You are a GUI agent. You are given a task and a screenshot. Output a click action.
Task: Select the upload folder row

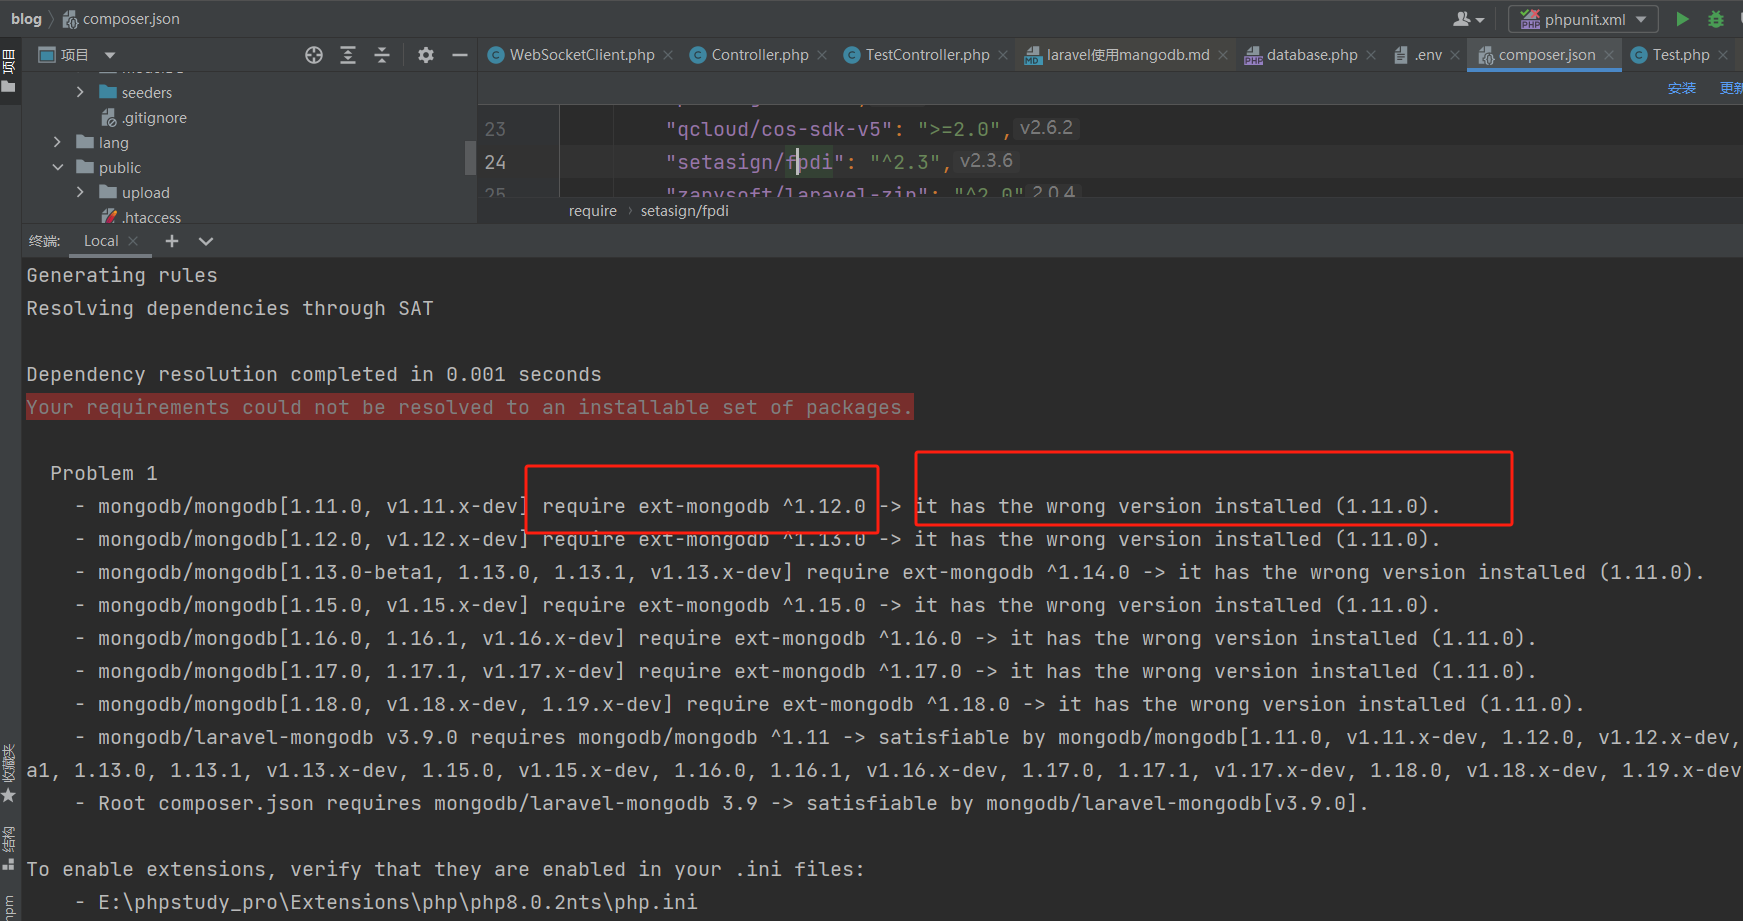point(135,192)
